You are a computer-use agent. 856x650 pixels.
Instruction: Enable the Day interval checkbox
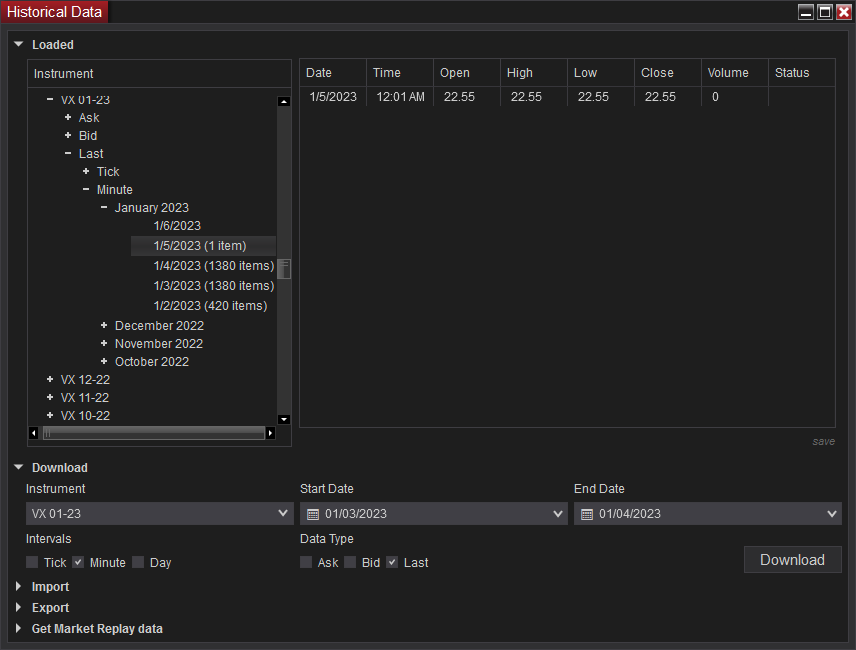click(x=138, y=562)
